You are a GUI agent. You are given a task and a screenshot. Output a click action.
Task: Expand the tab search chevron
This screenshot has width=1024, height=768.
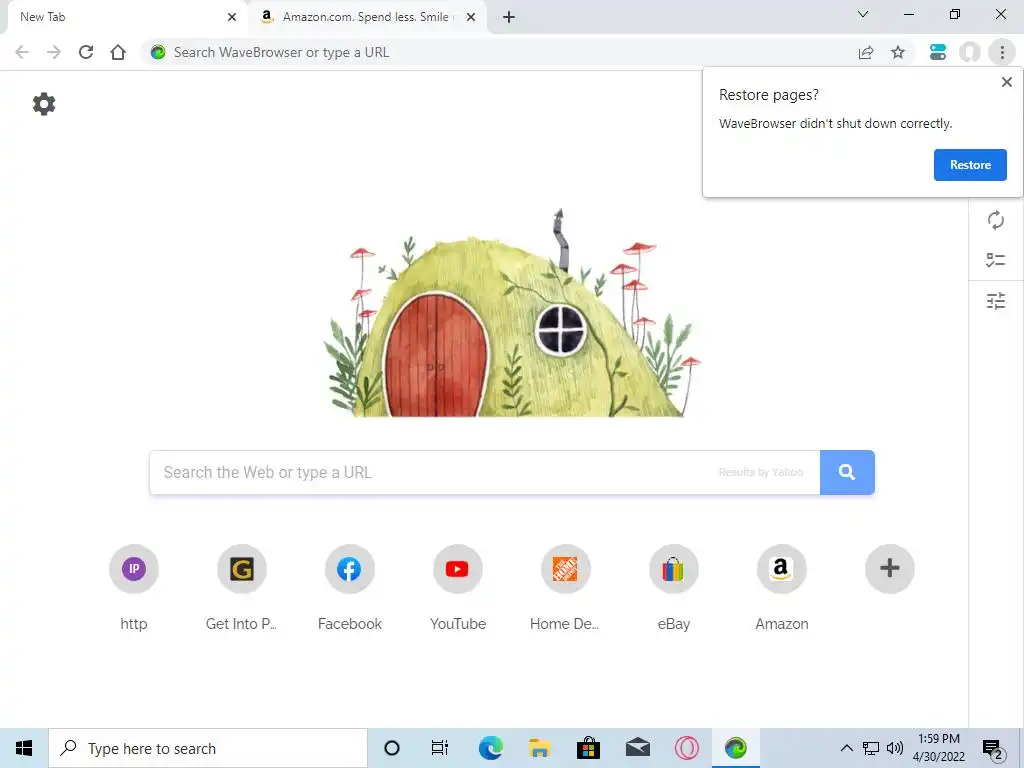863,14
